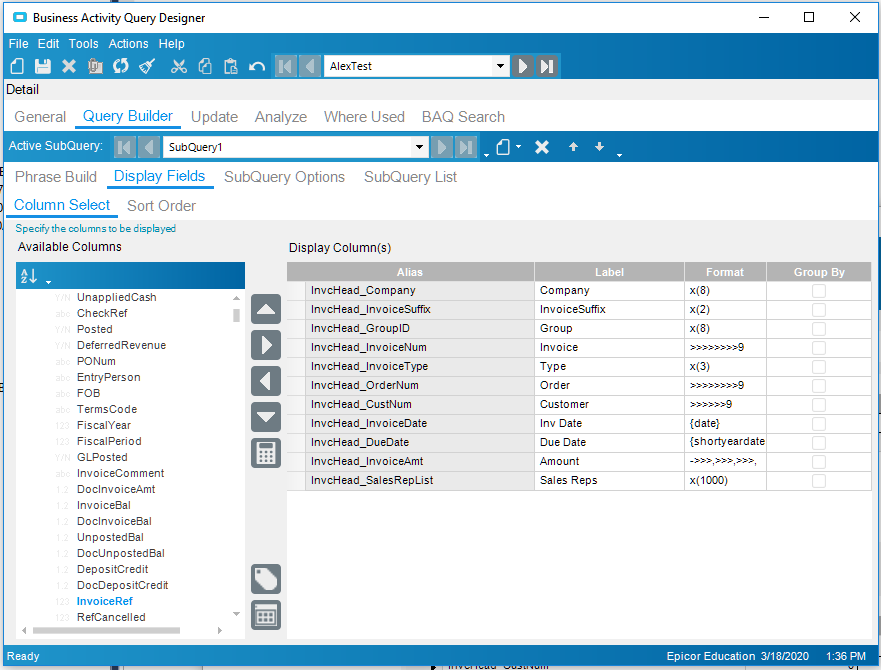
Task: Select the InvcHead_InvoiceAmt row alias
Action: 420,461
